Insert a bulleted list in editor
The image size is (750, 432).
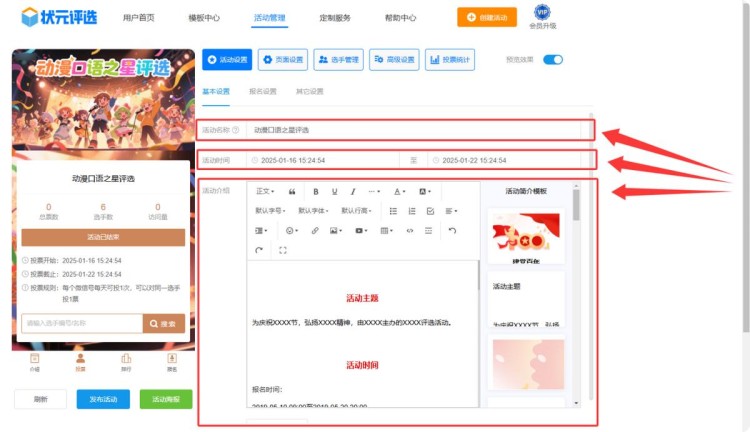coord(393,211)
